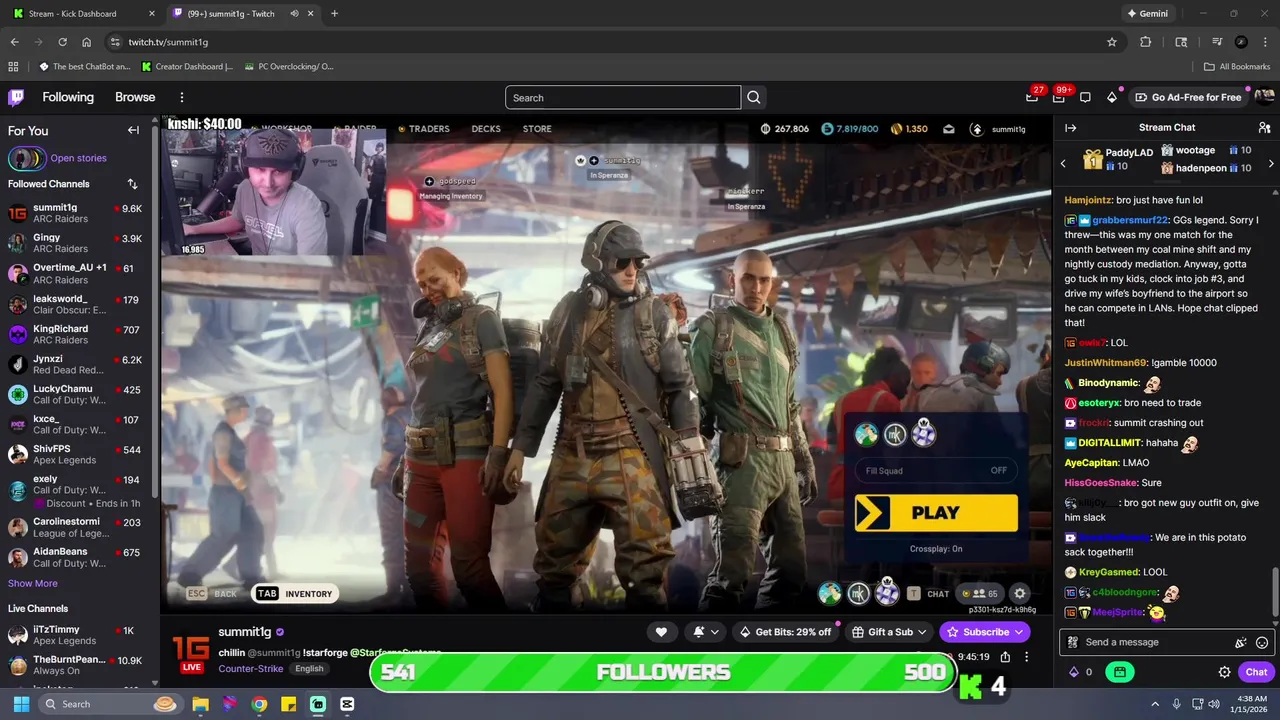Click Open stories link

pyautogui.click(x=78, y=158)
